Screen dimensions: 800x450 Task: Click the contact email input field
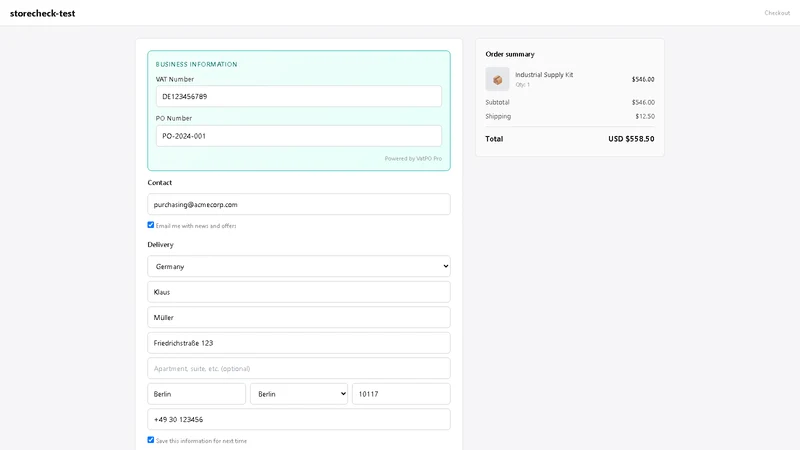click(299, 204)
